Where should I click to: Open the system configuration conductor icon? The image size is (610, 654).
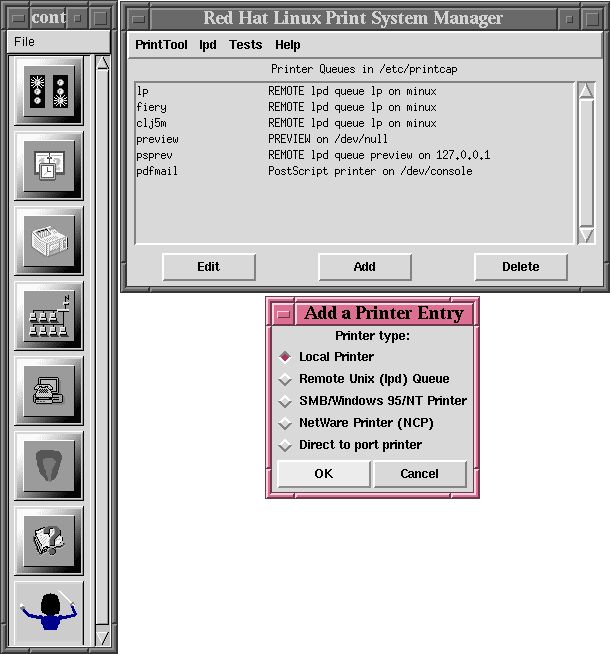pos(49,612)
